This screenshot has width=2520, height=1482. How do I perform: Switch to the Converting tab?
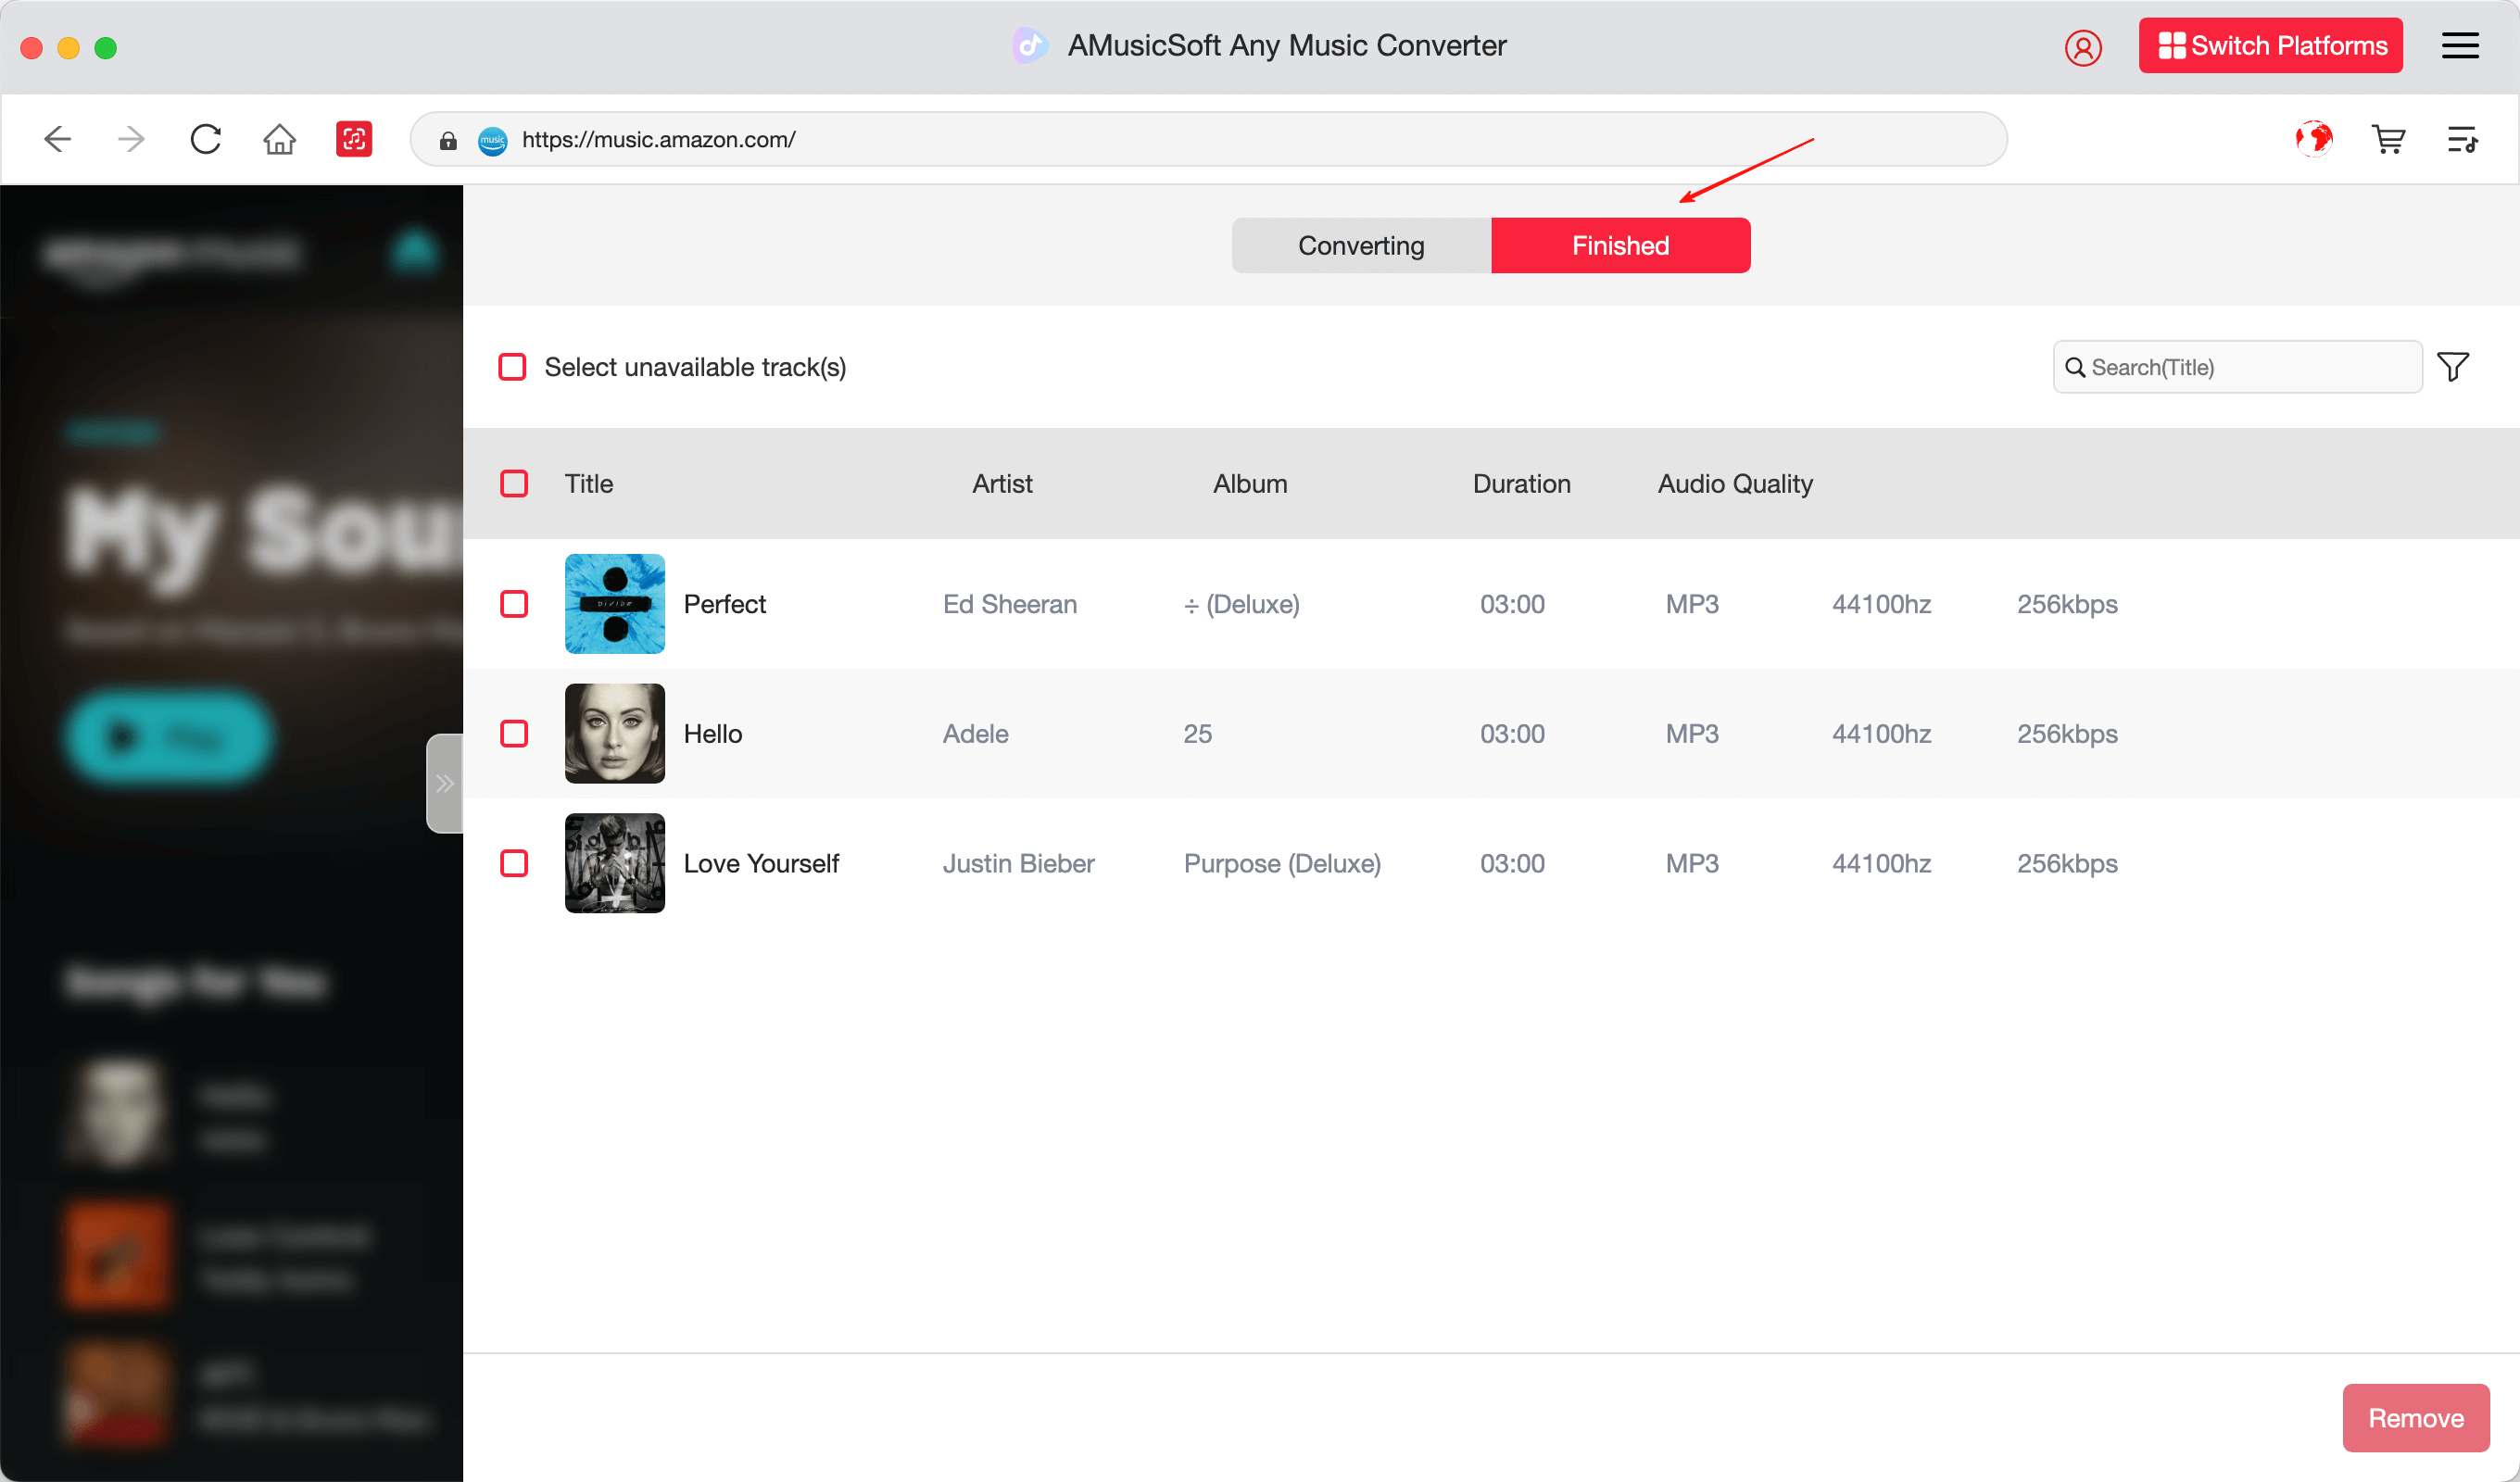tap(1361, 246)
